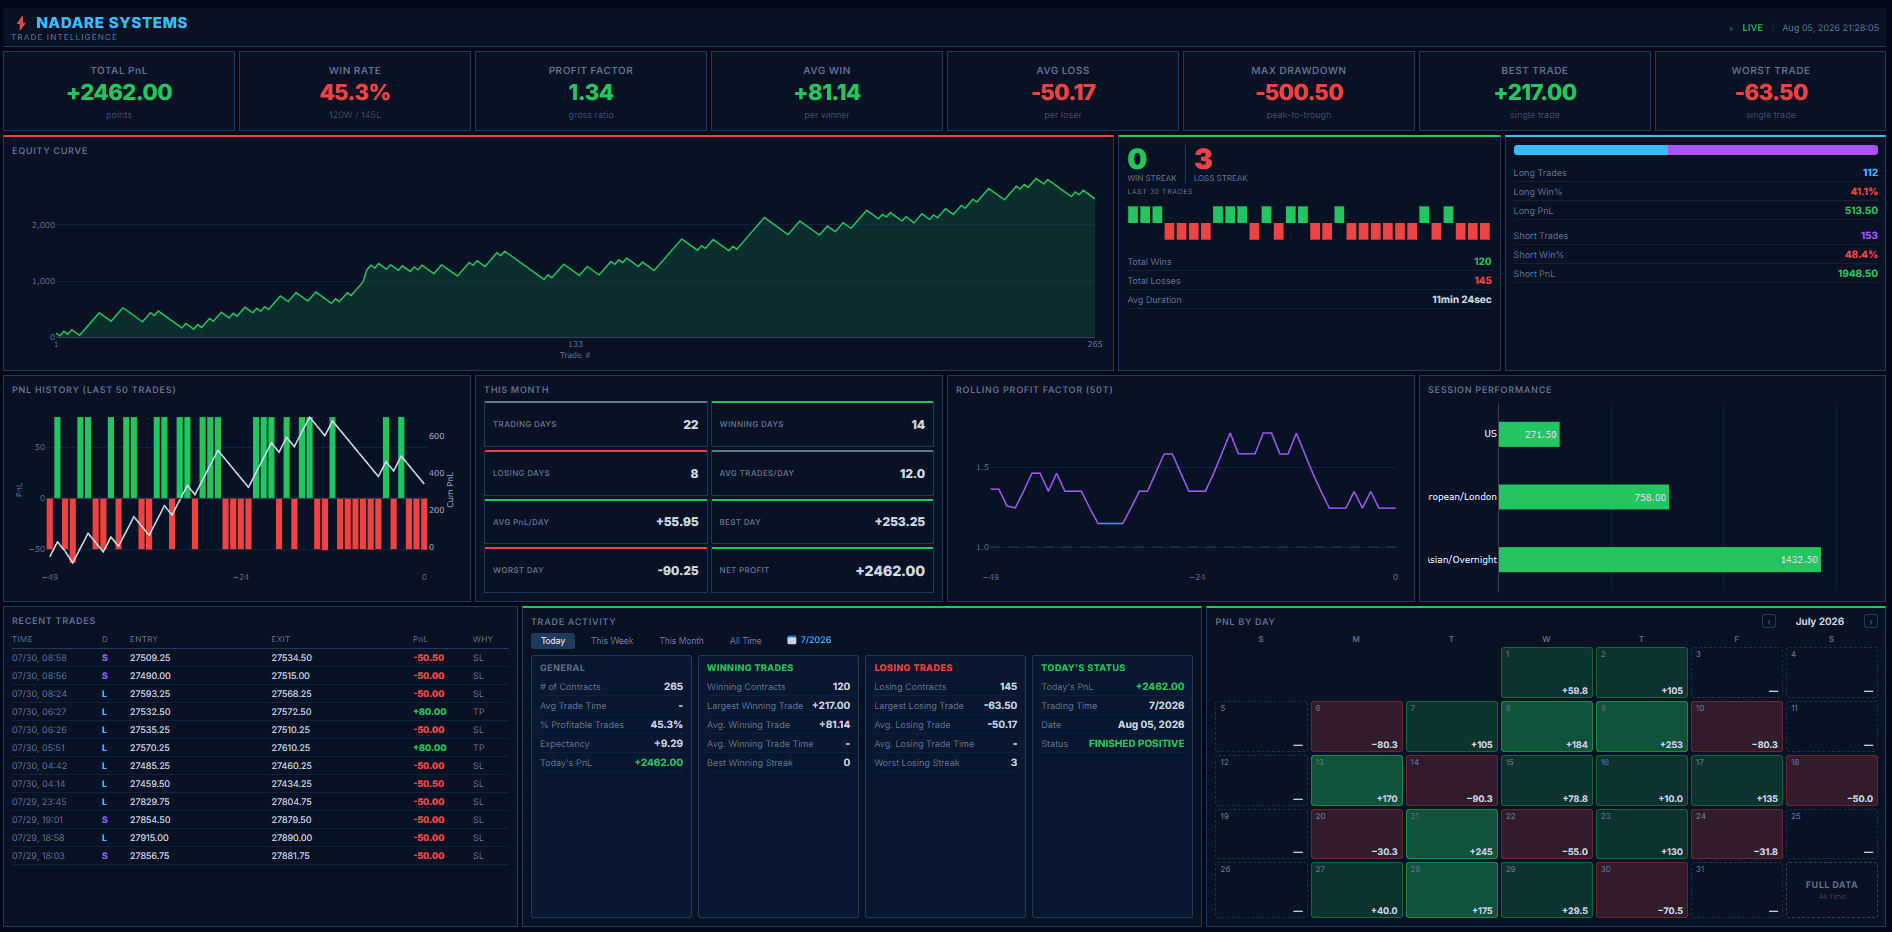
Task: Click blue long segment of ratio bar
Action: tap(1590, 150)
